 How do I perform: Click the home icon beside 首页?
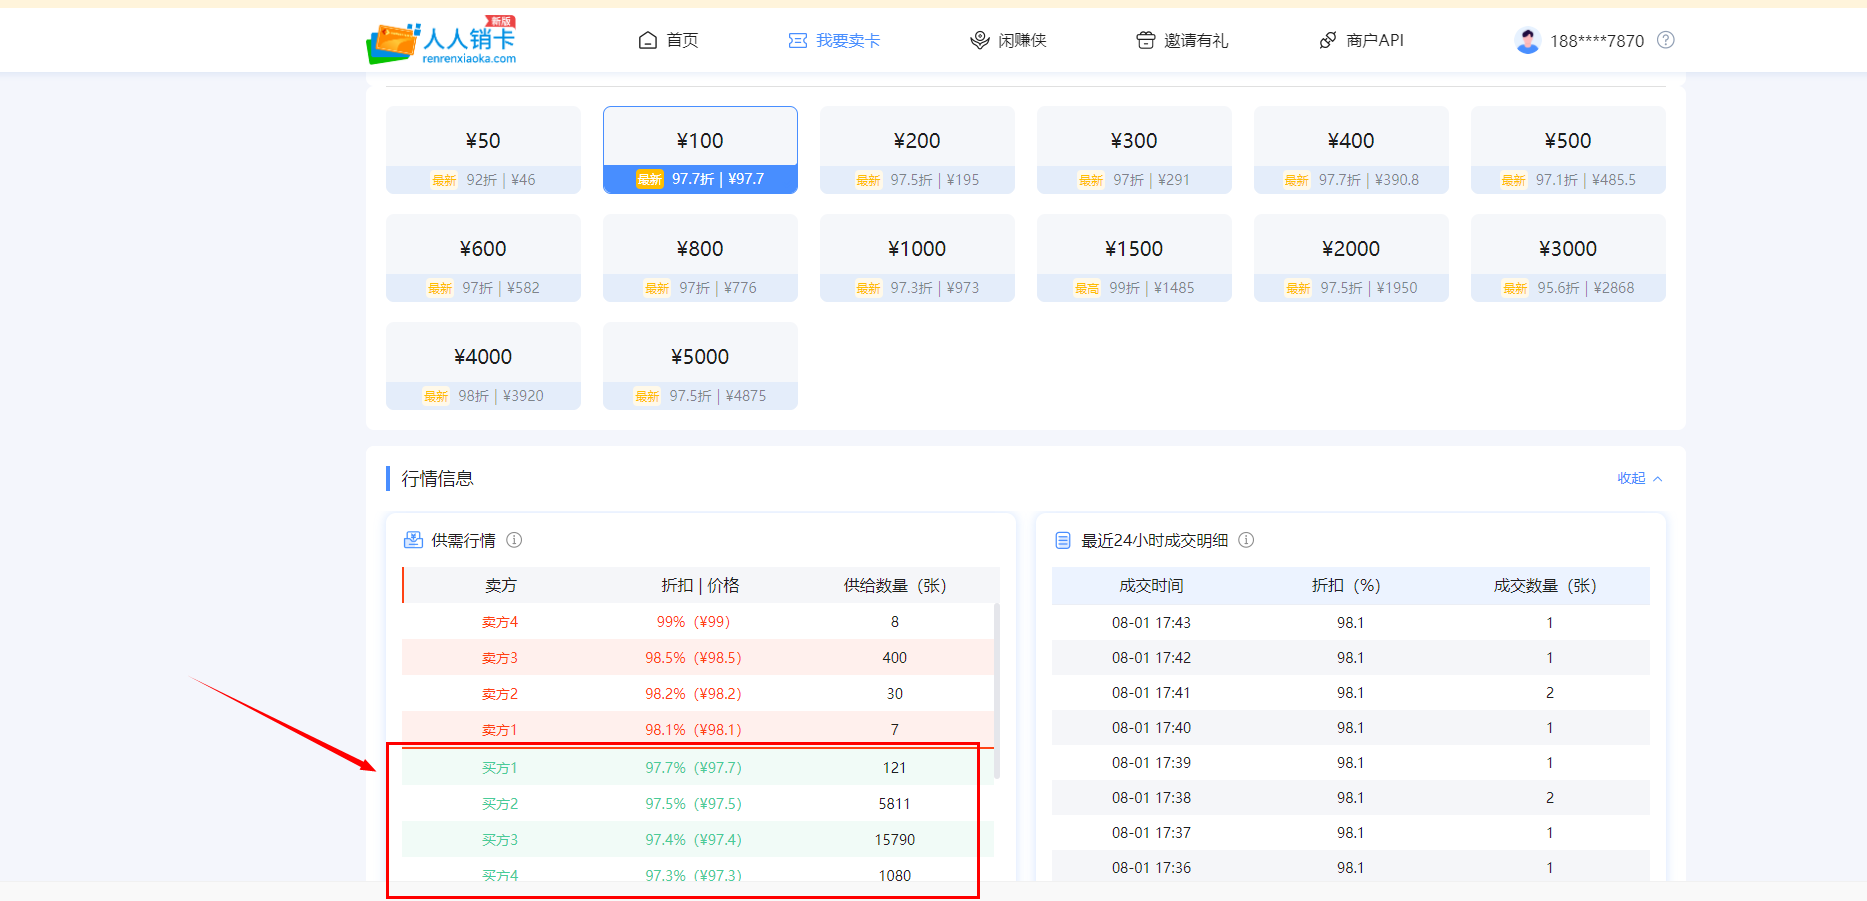click(648, 40)
